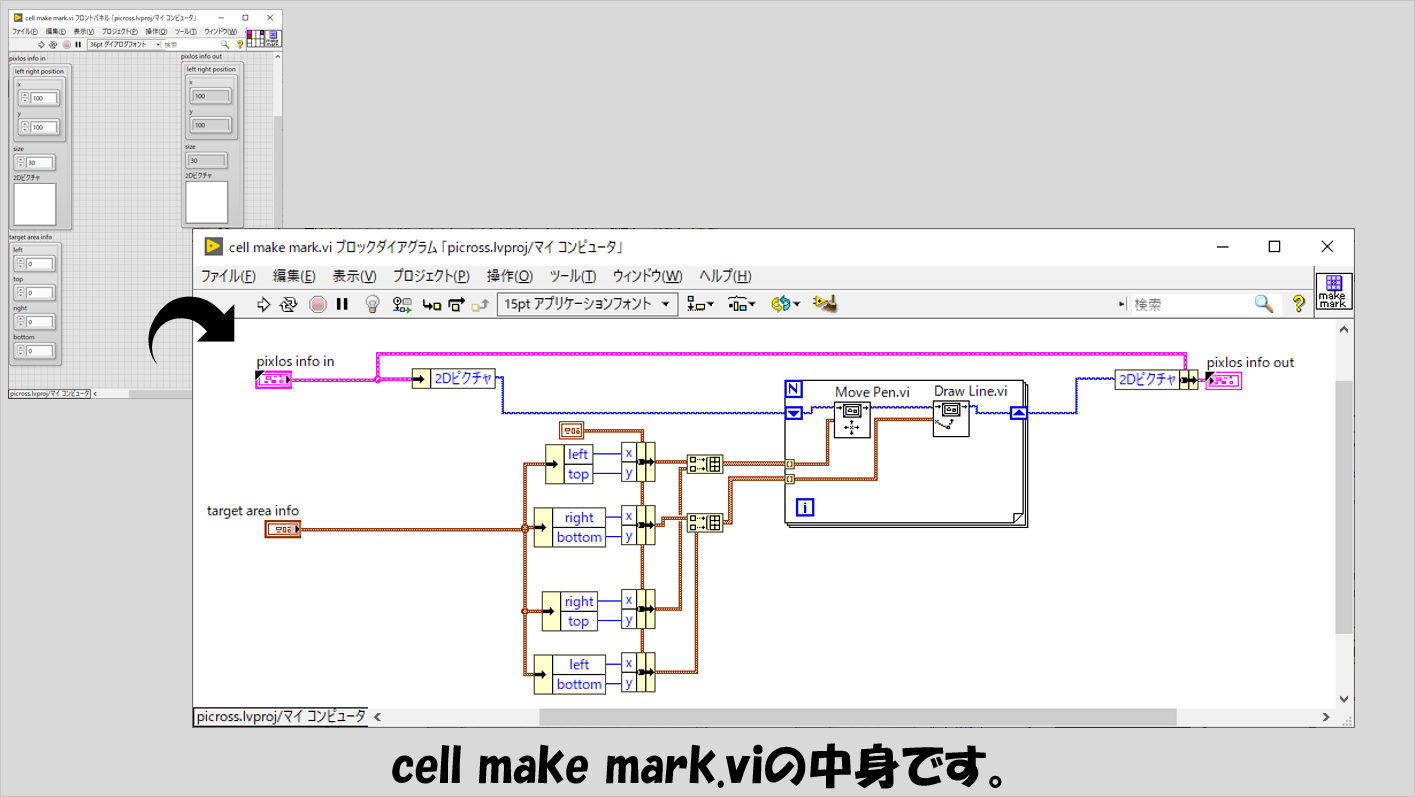Screen dimensions: 1415x797
Task: Open 表示 menu in block diagram
Action: pyautogui.click(x=354, y=277)
